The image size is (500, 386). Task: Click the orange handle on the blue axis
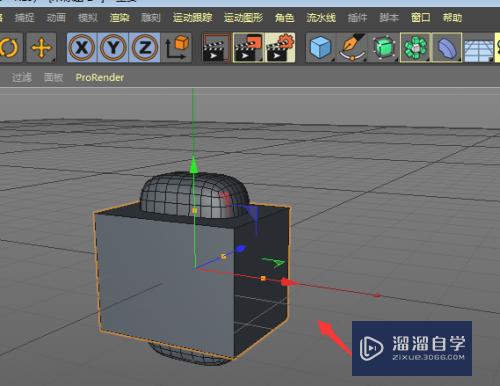(223, 256)
